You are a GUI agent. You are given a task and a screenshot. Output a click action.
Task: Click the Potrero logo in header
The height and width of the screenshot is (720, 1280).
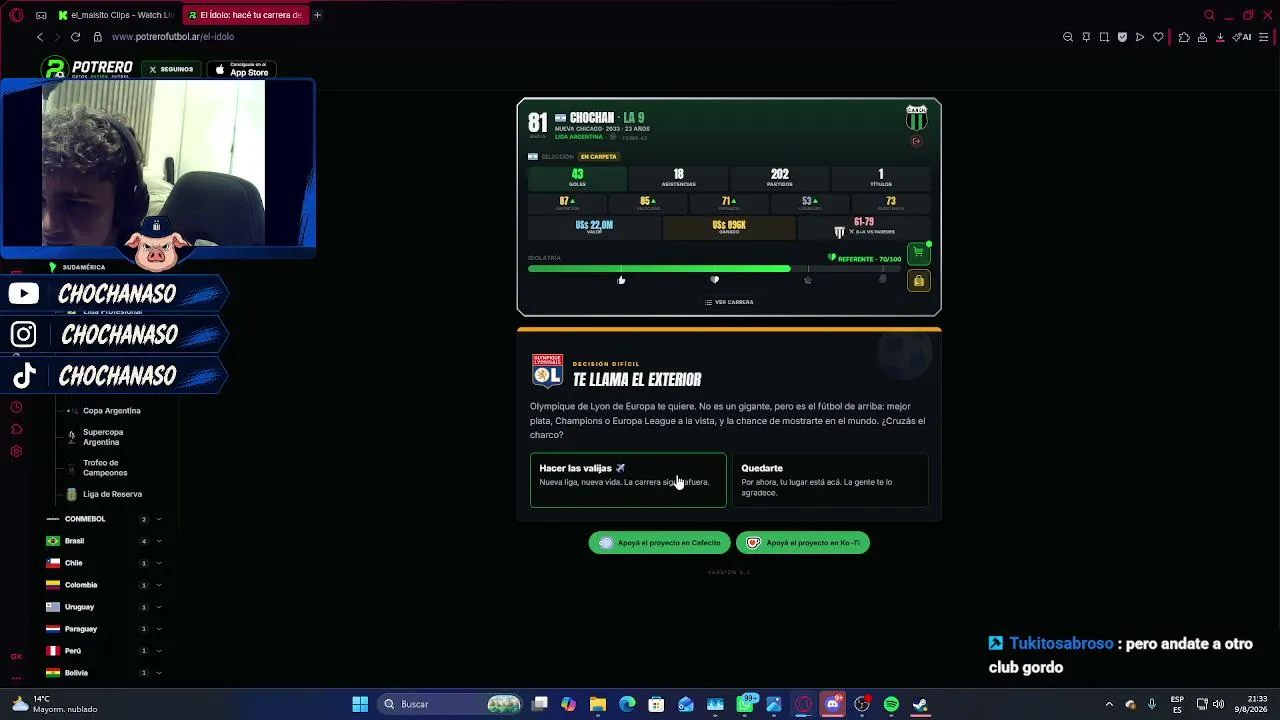pyautogui.click(x=87, y=69)
